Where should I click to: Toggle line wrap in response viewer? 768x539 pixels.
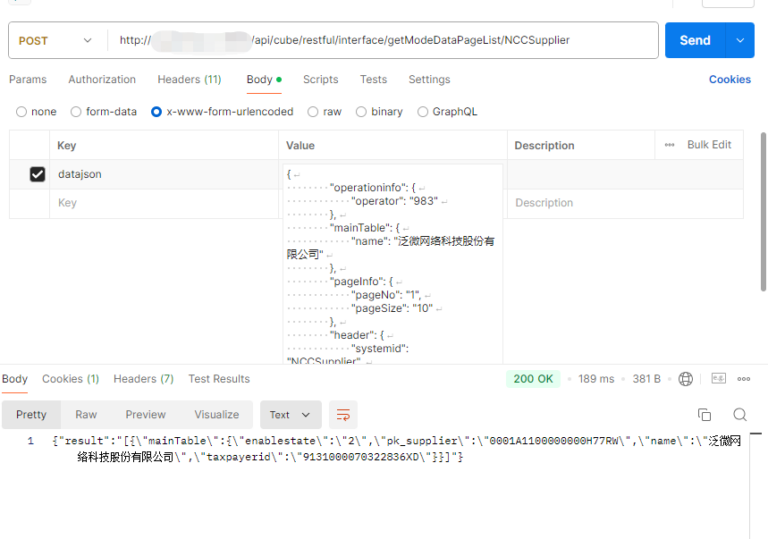[343, 414]
